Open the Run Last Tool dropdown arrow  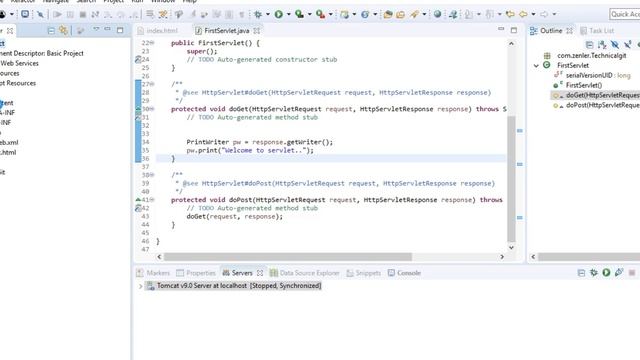tap(331, 14)
